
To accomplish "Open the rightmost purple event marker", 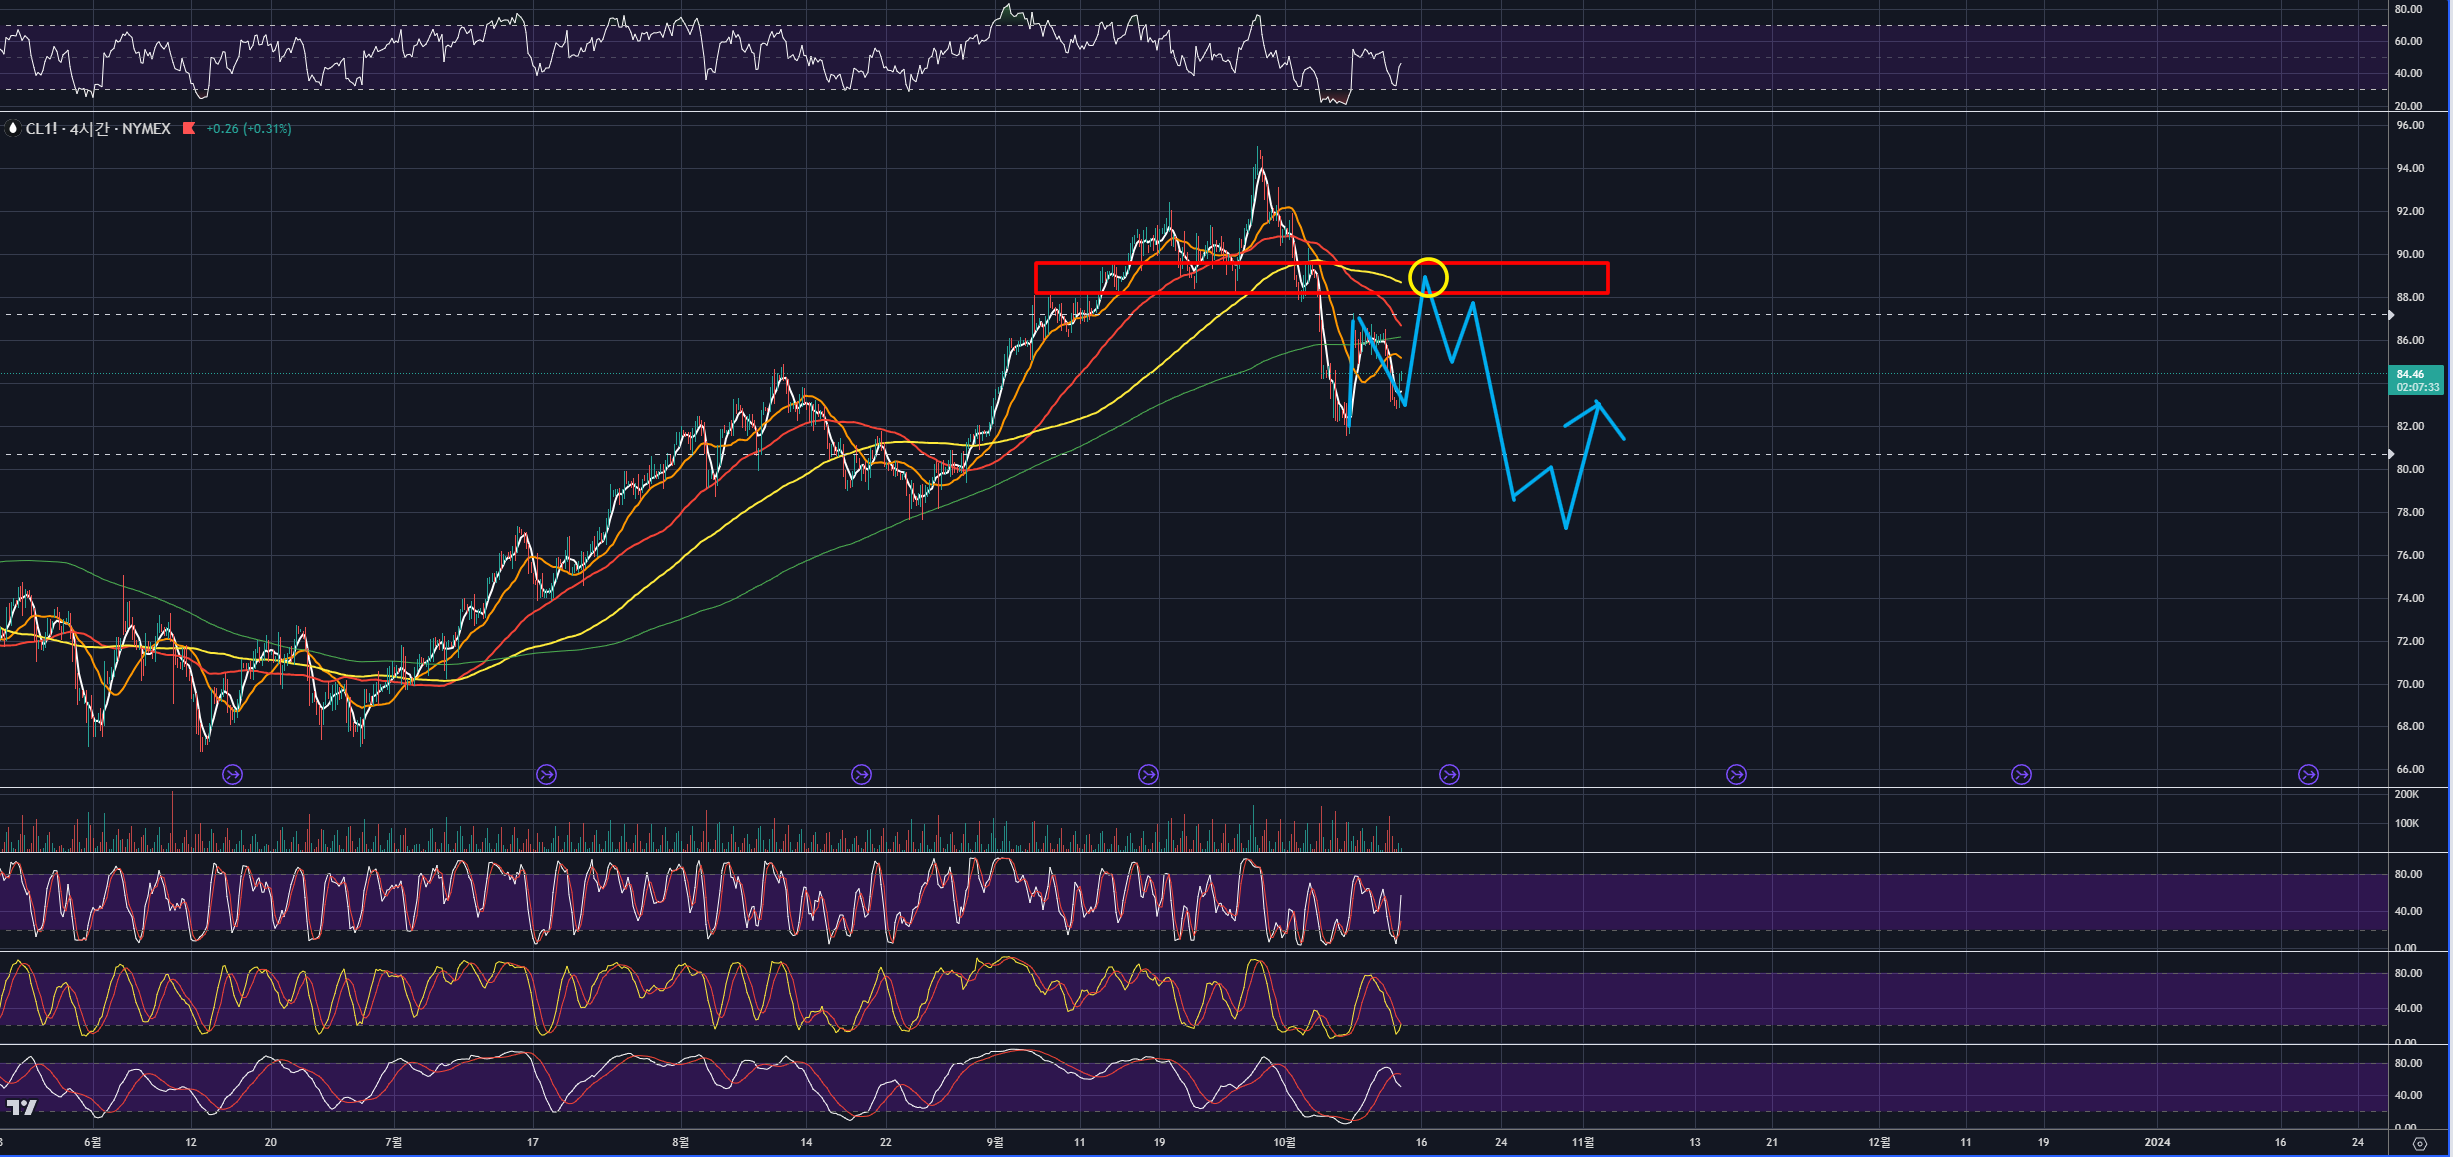I will click(x=2308, y=774).
